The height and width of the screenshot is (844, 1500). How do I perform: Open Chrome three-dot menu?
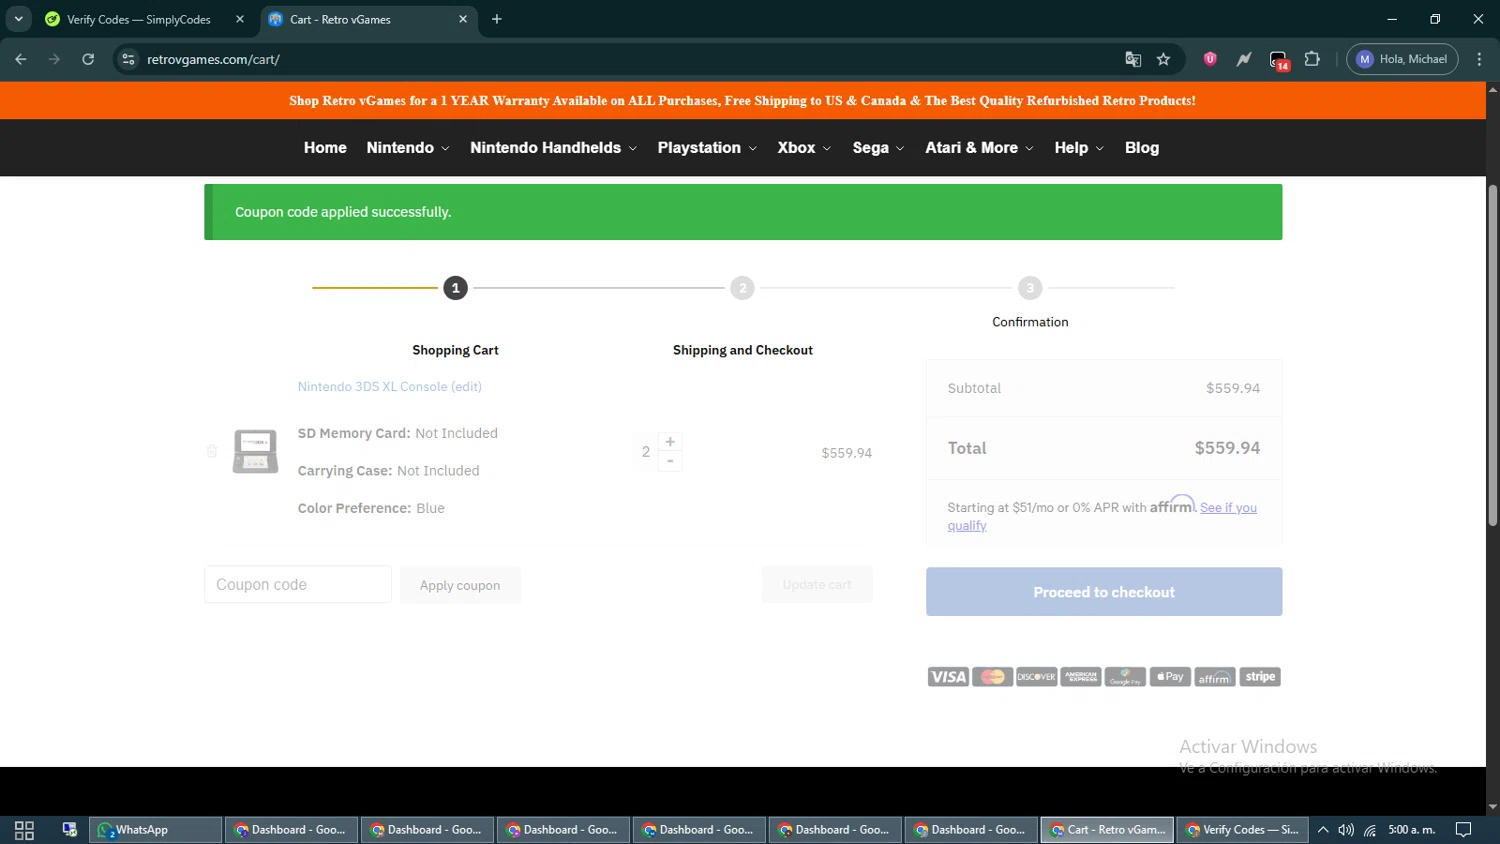pos(1479,59)
